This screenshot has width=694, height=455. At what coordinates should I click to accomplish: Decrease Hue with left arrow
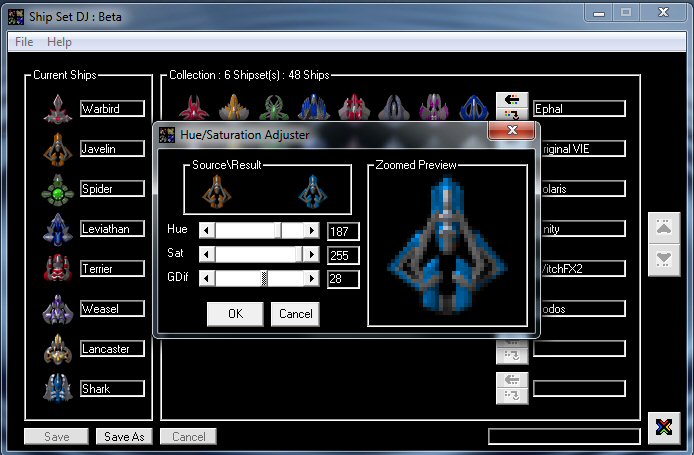tap(207, 231)
